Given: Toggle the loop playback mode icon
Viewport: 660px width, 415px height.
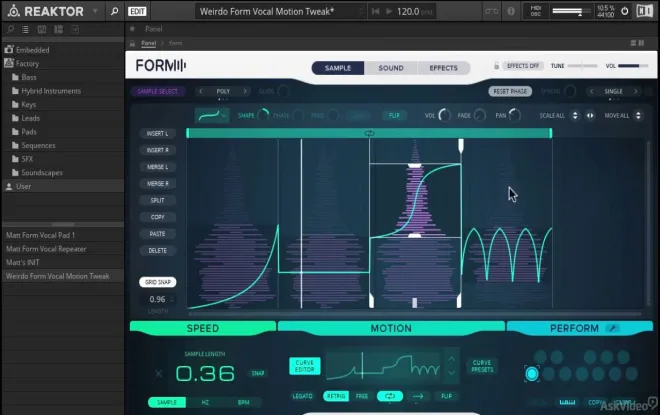Looking at the screenshot, I should point(390,396).
